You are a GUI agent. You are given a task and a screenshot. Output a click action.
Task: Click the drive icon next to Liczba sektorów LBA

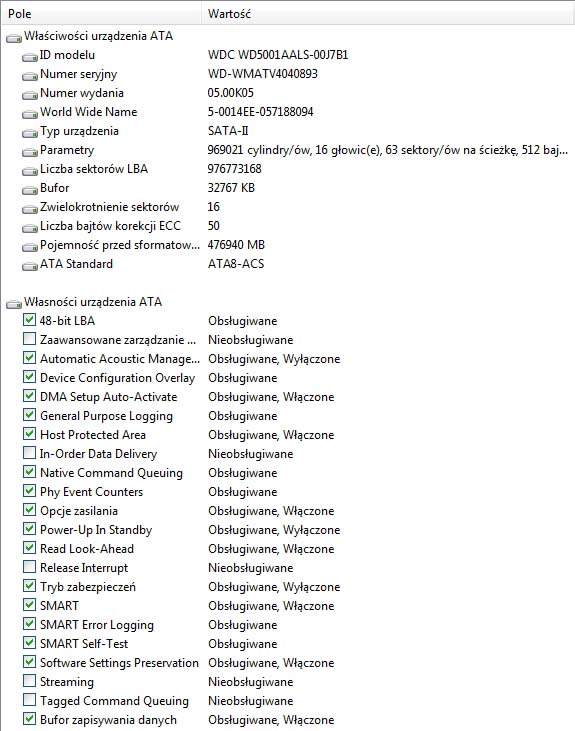click(x=30, y=171)
